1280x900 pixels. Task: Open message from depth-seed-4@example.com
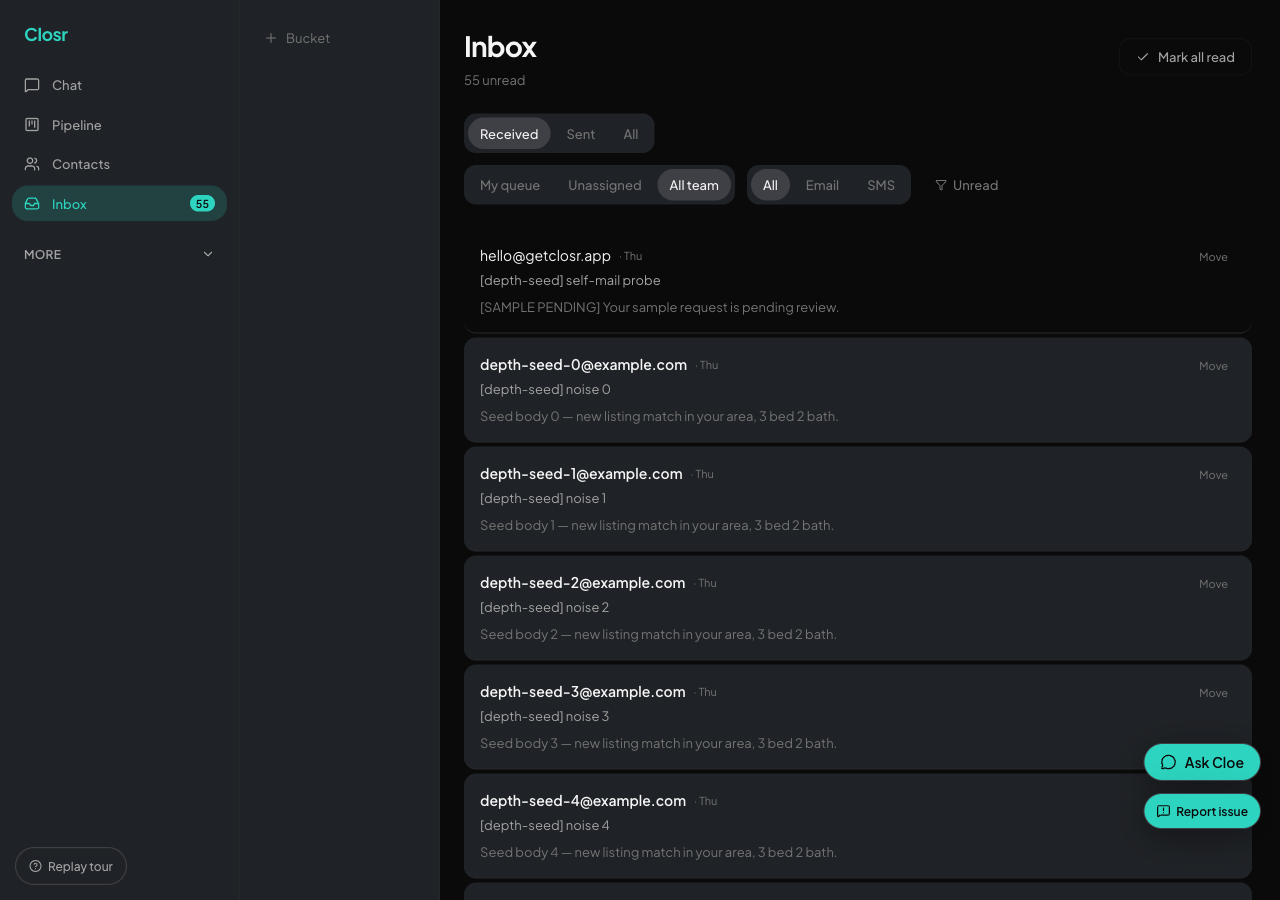point(858,826)
